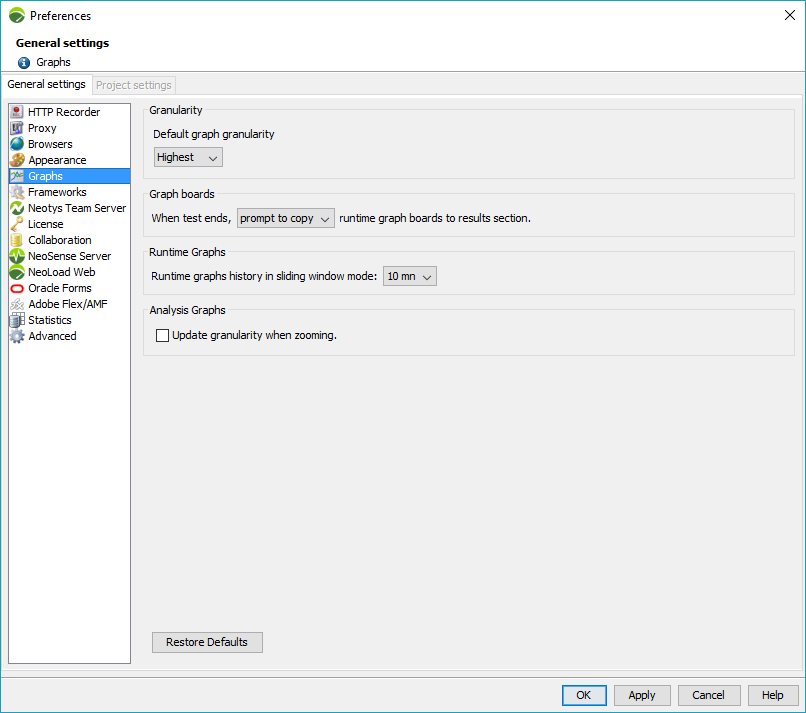This screenshot has width=806, height=713.
Task: Open the License key icon
Action: pyautogui.click(x=17, y=224)
